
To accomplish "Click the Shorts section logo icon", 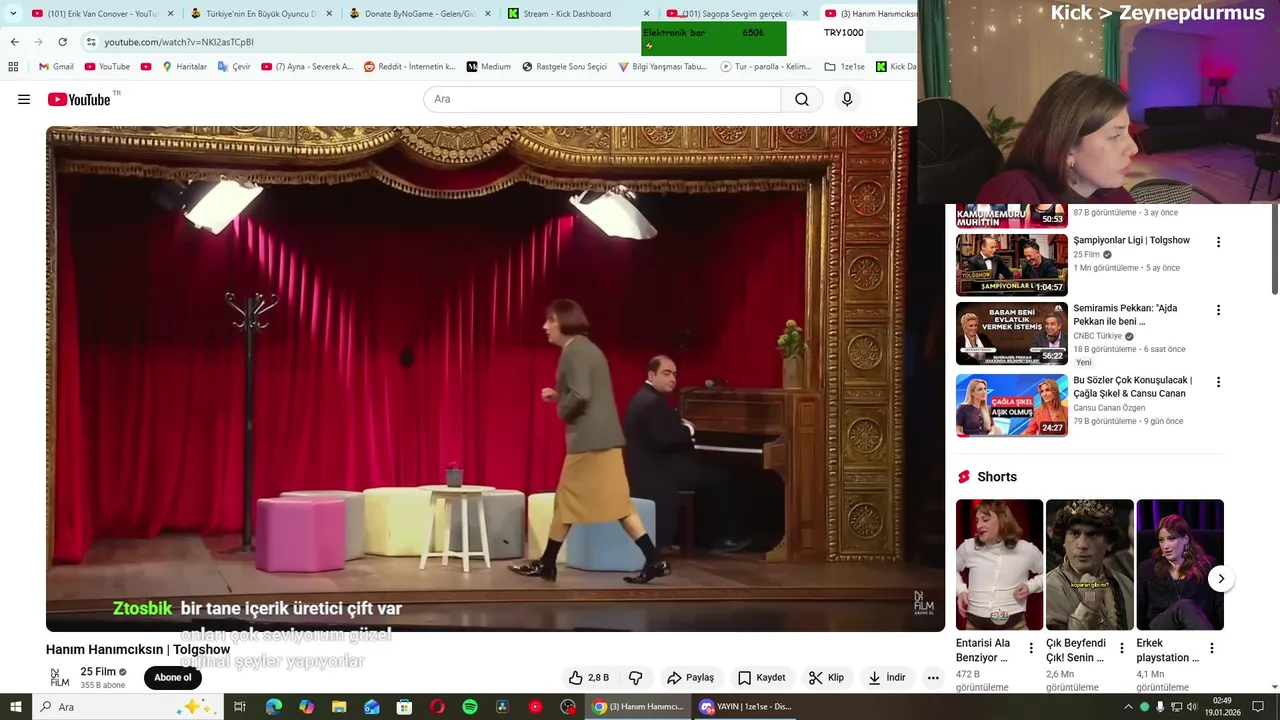I will pyautogui.click(x=964, y=477).
